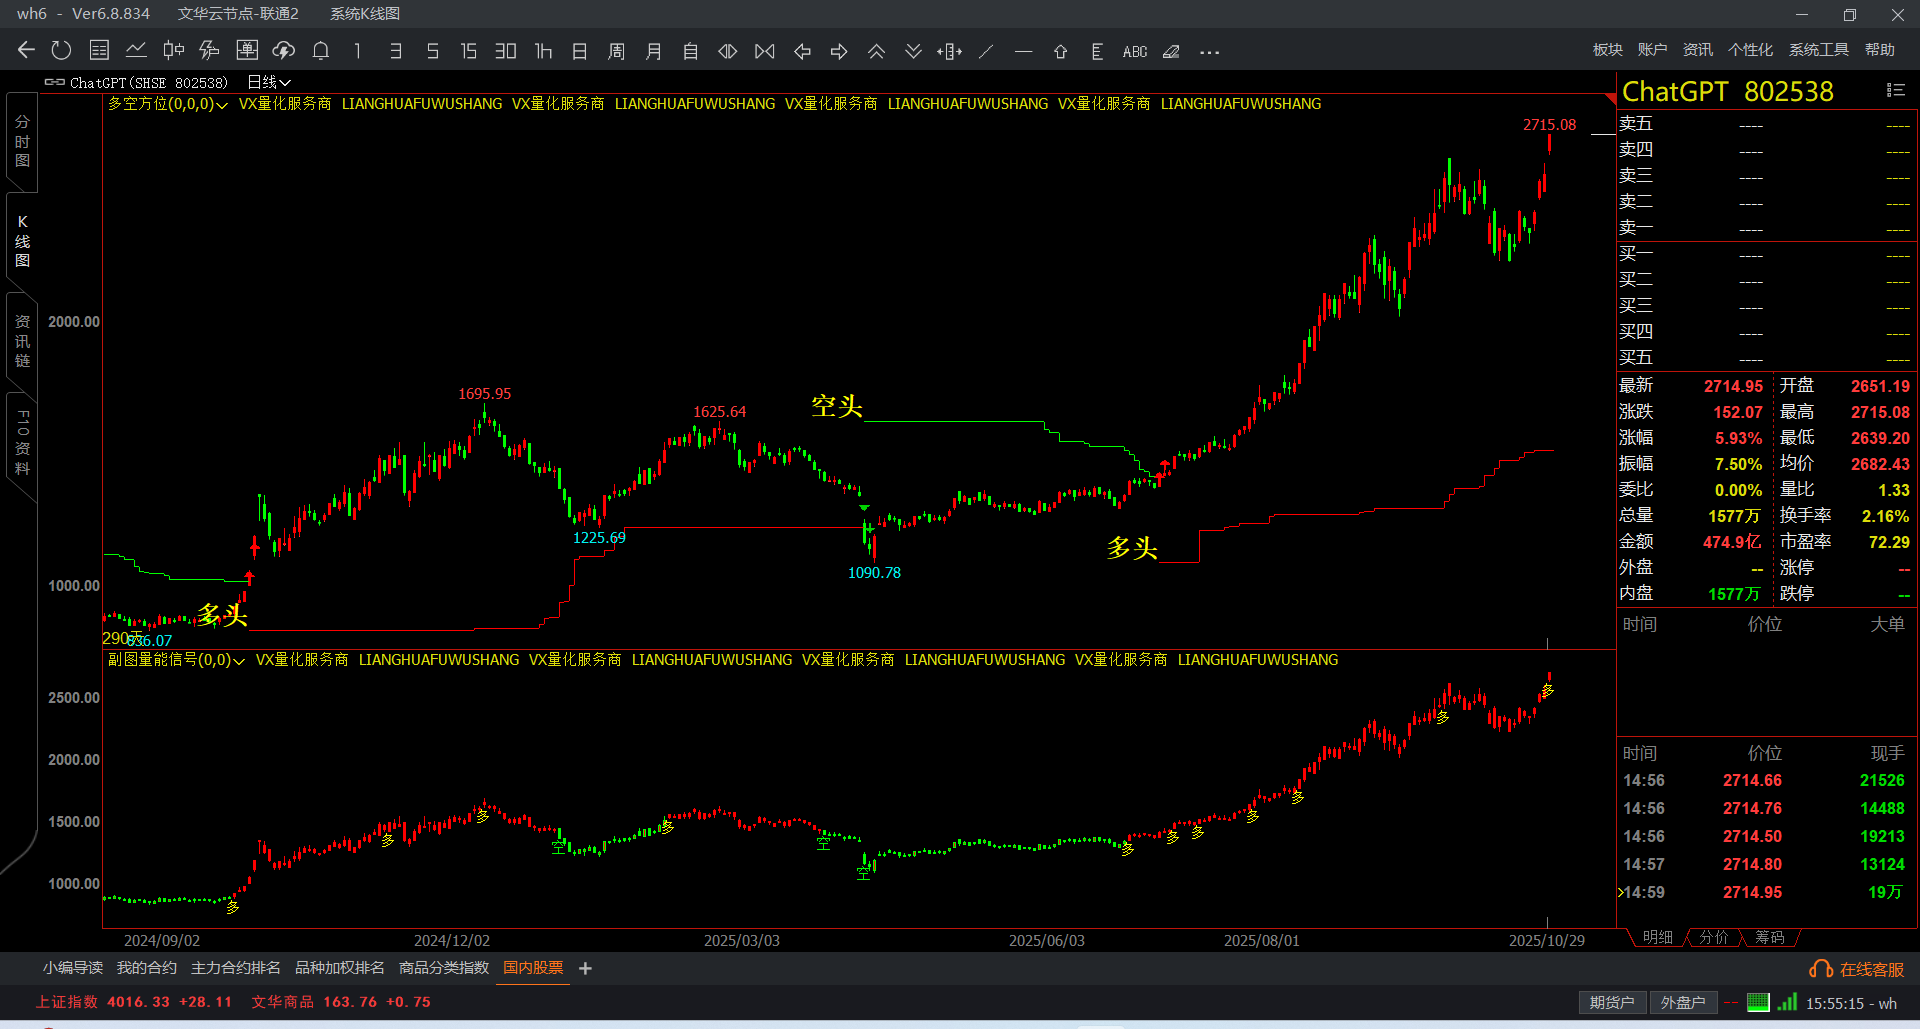Switch to 3-minute period

click(x=395, y=51)
